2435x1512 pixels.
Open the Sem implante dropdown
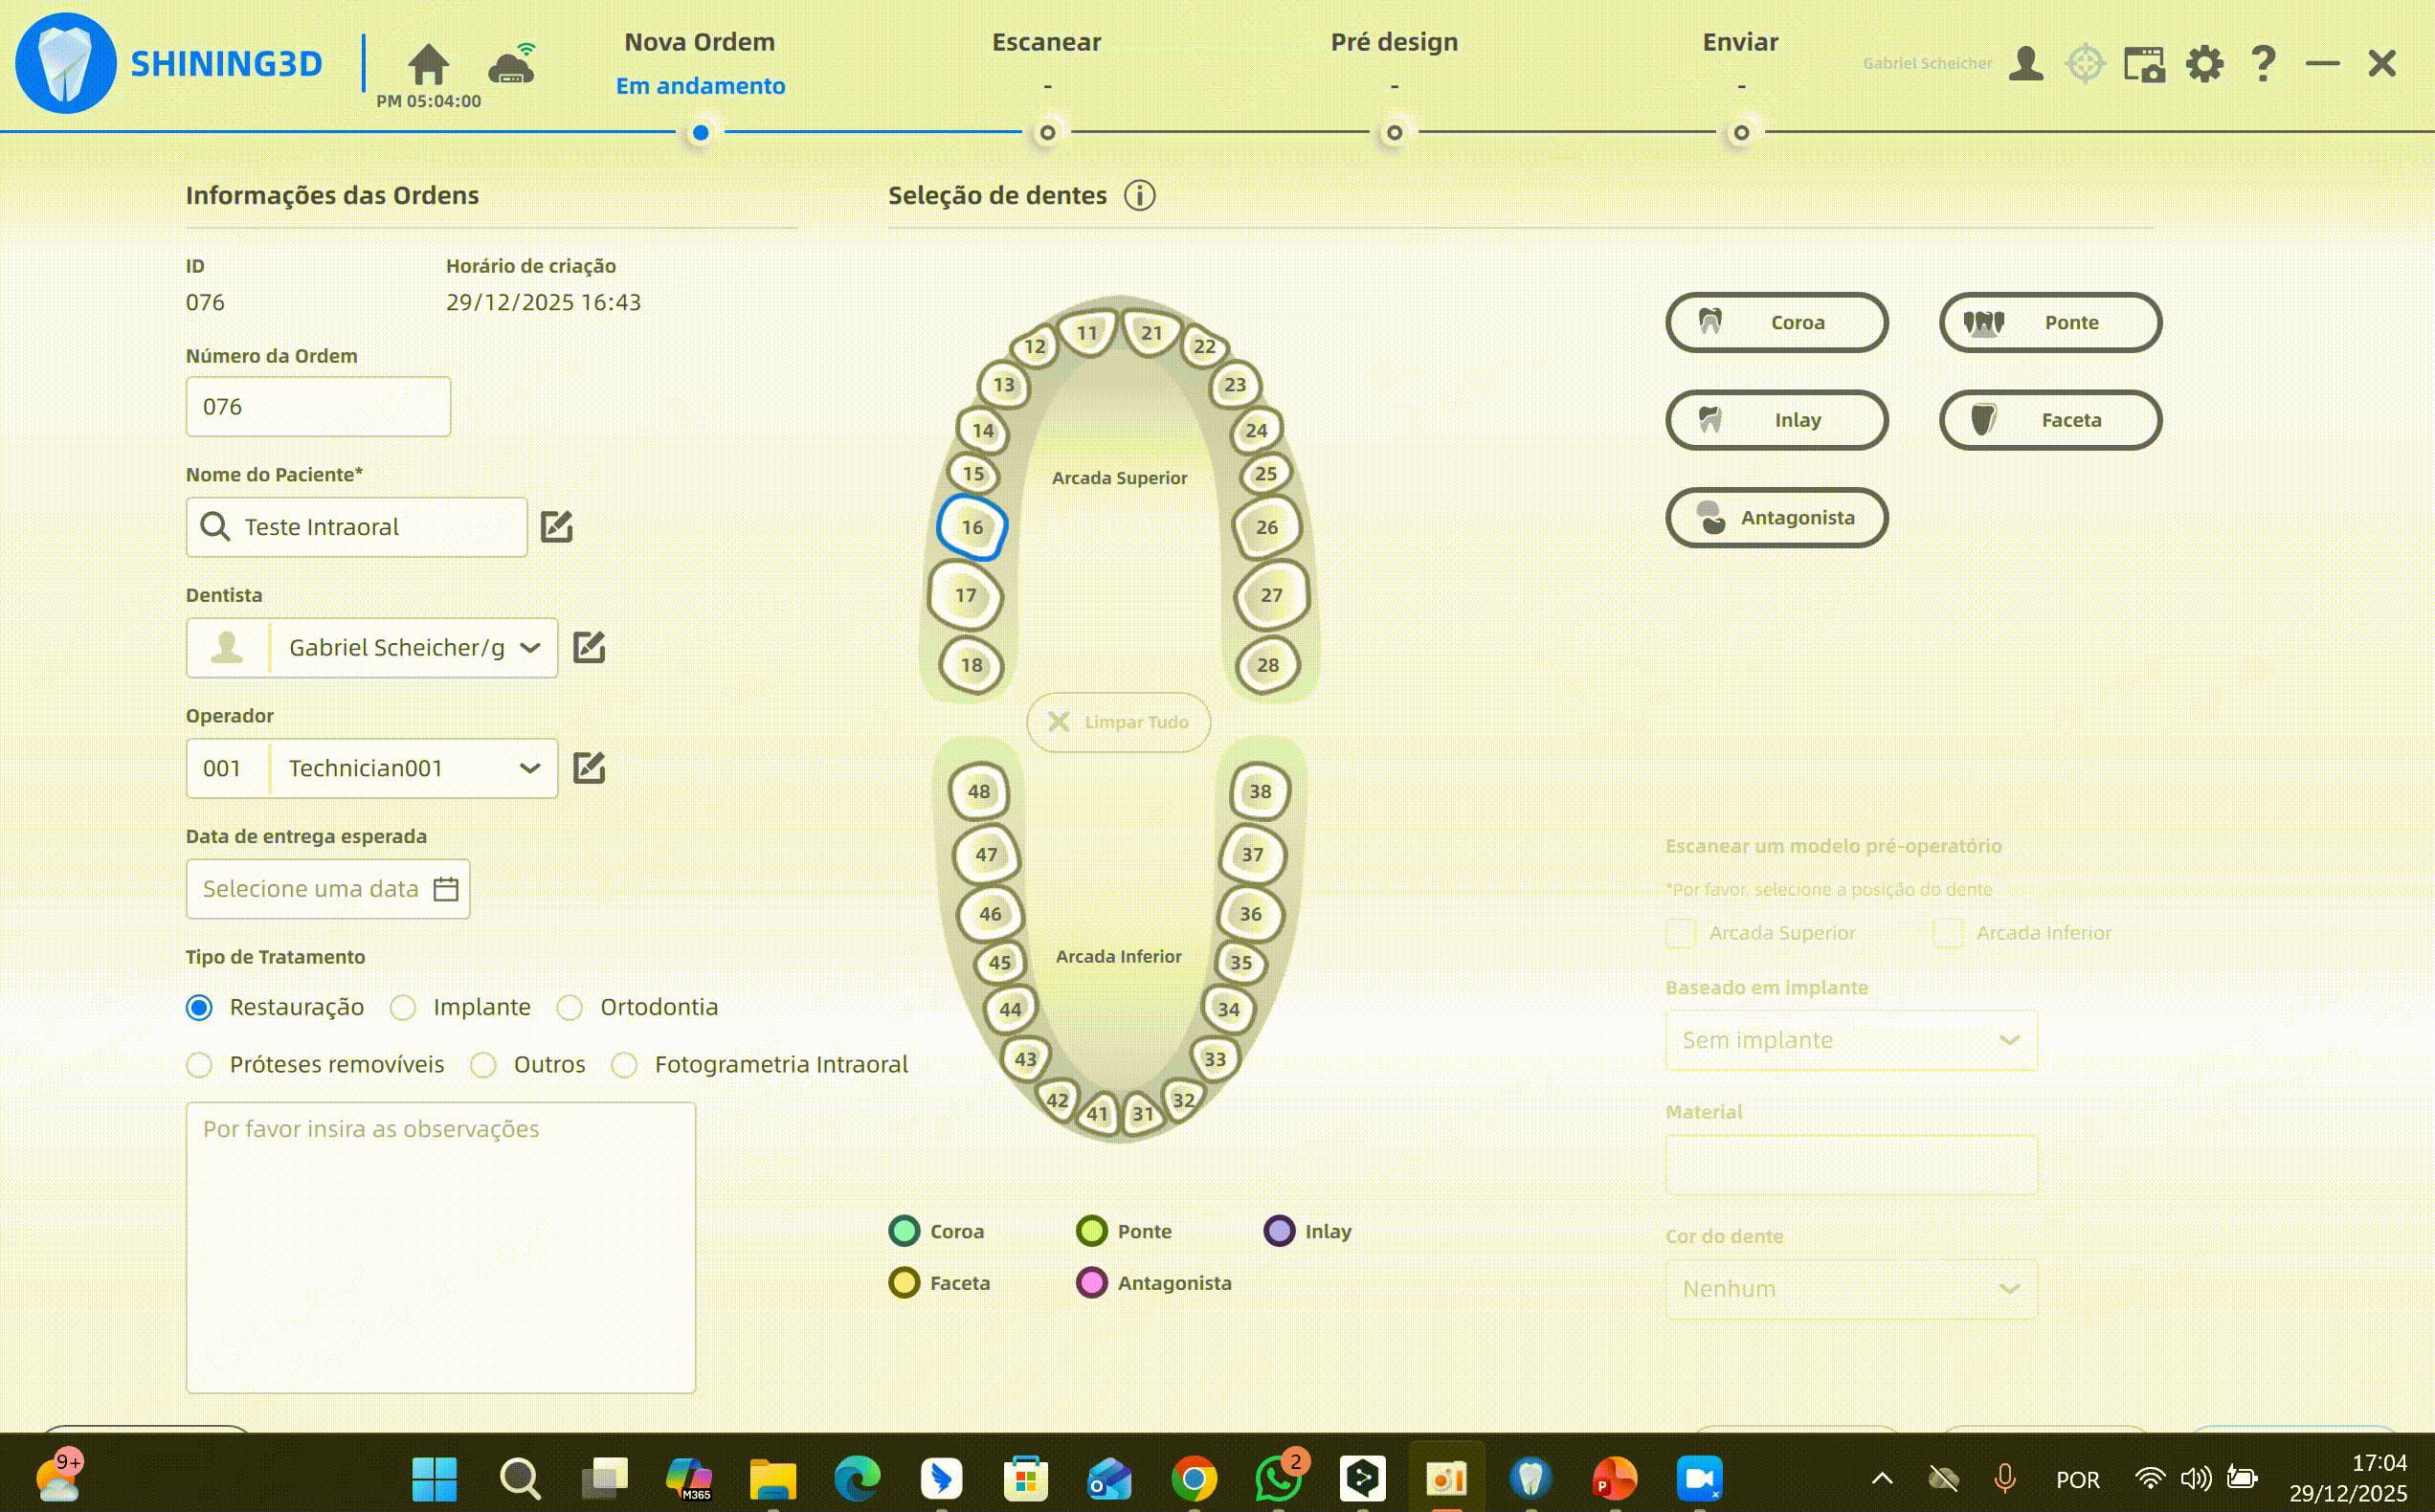pos(1850,1040)
